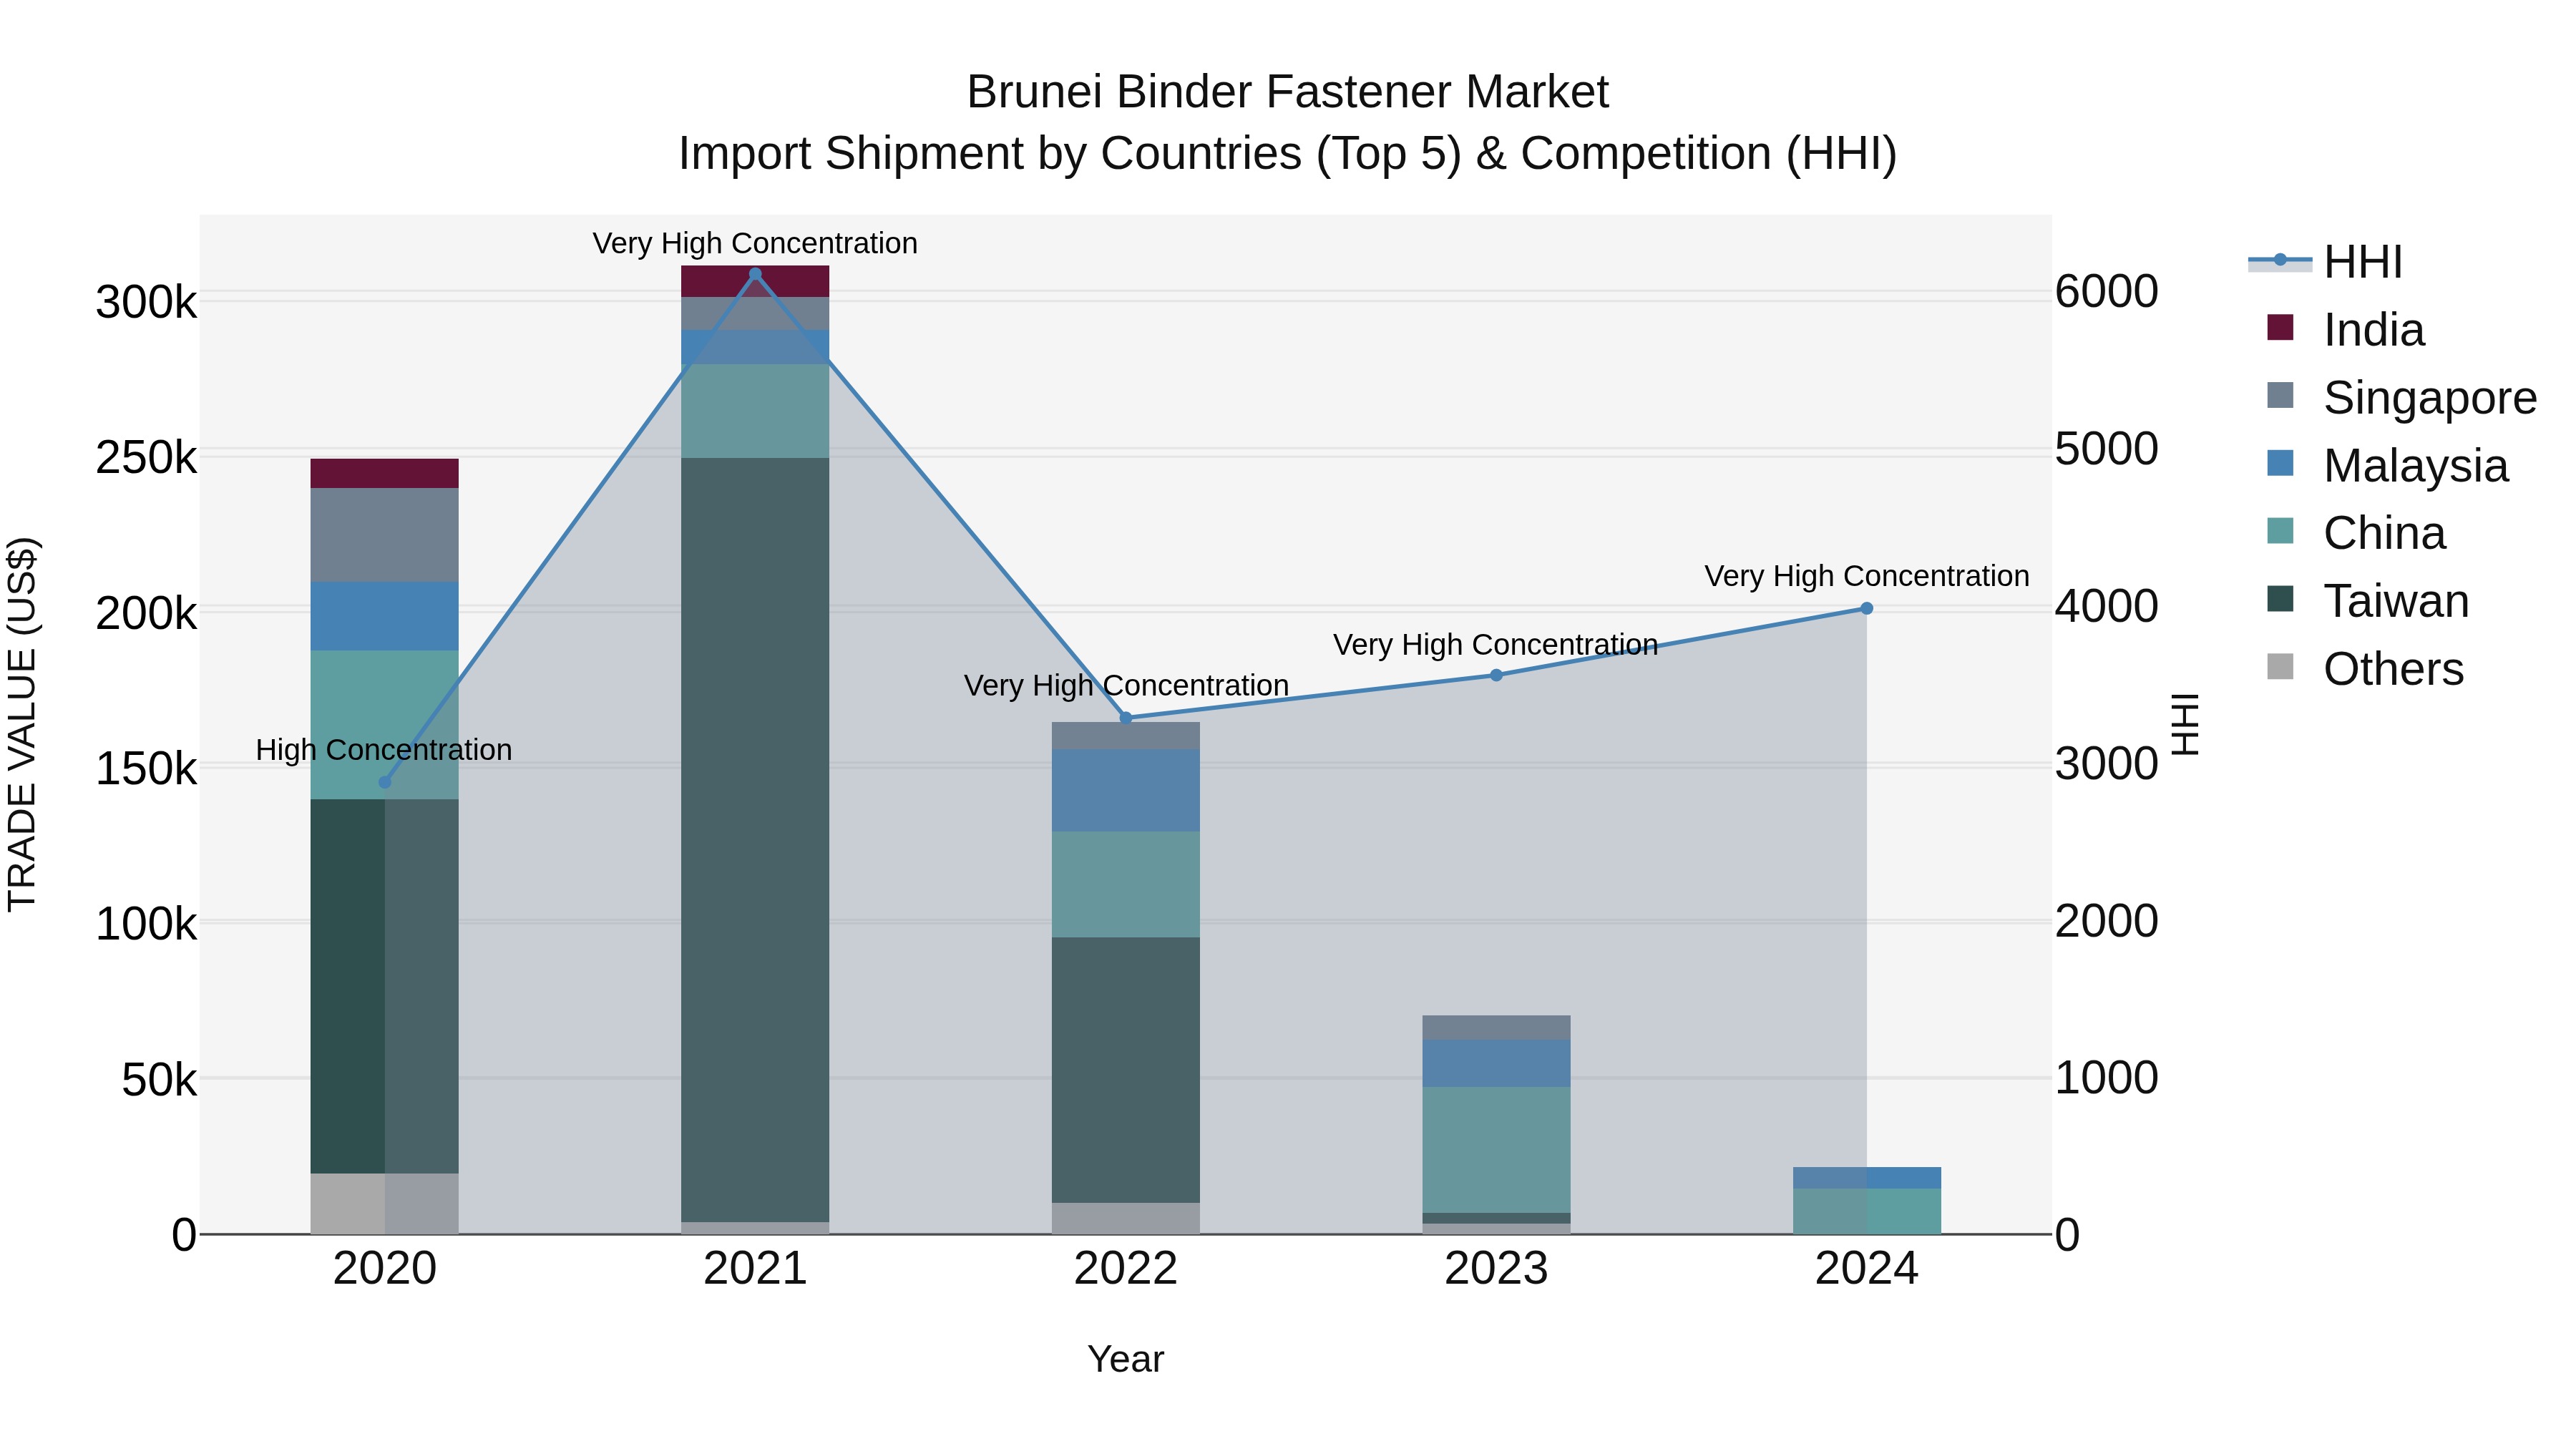Screen dimensions: 2576x1449
Task: Click the Malaysia legend color swatch
Action: 2280,463
